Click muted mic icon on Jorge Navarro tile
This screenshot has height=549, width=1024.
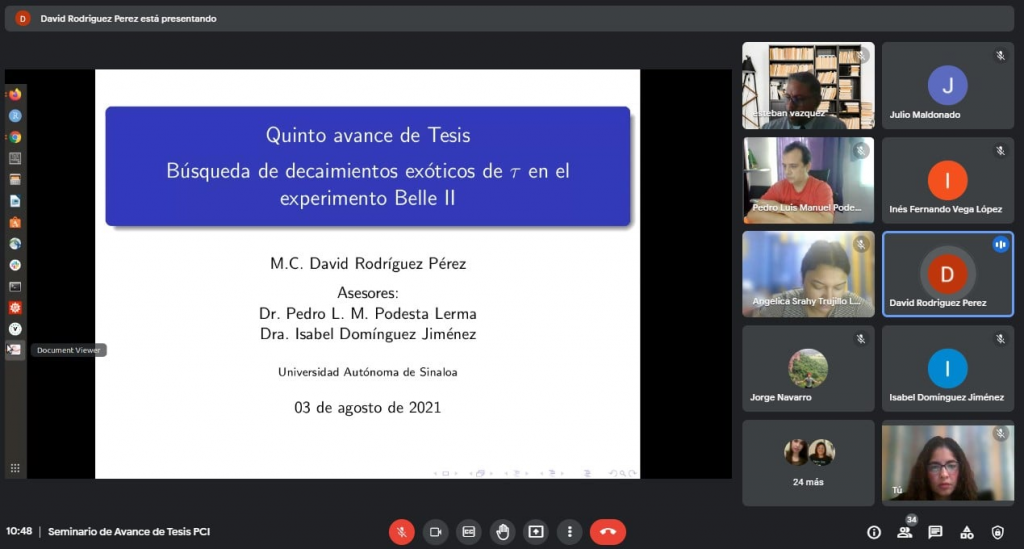861,339
